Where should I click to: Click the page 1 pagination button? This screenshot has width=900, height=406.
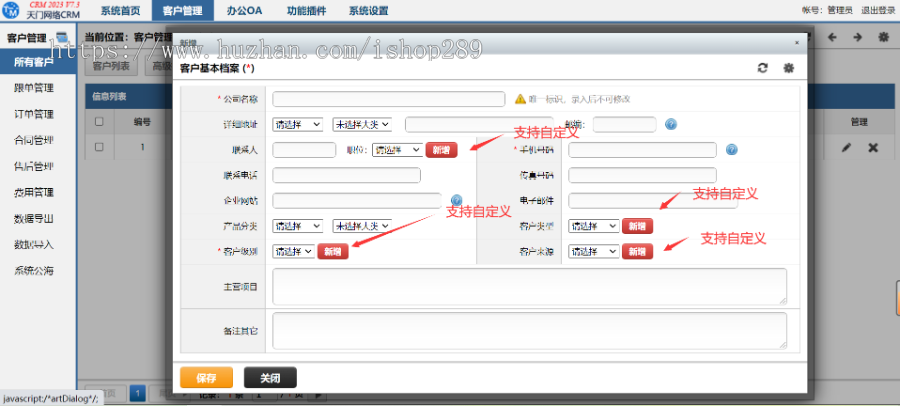coord(137,393)
